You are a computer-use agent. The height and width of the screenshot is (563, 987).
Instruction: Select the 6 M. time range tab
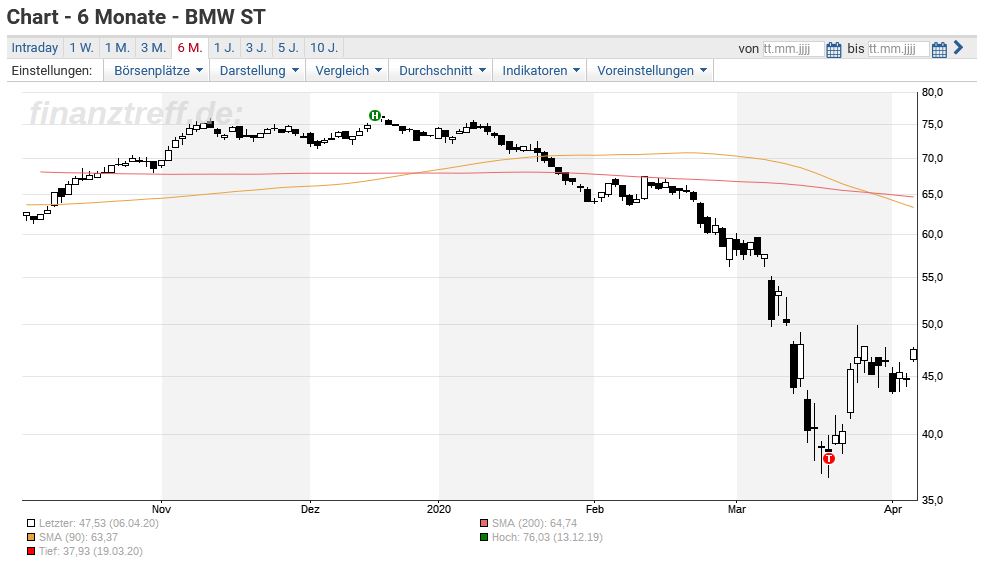(189, 48)
